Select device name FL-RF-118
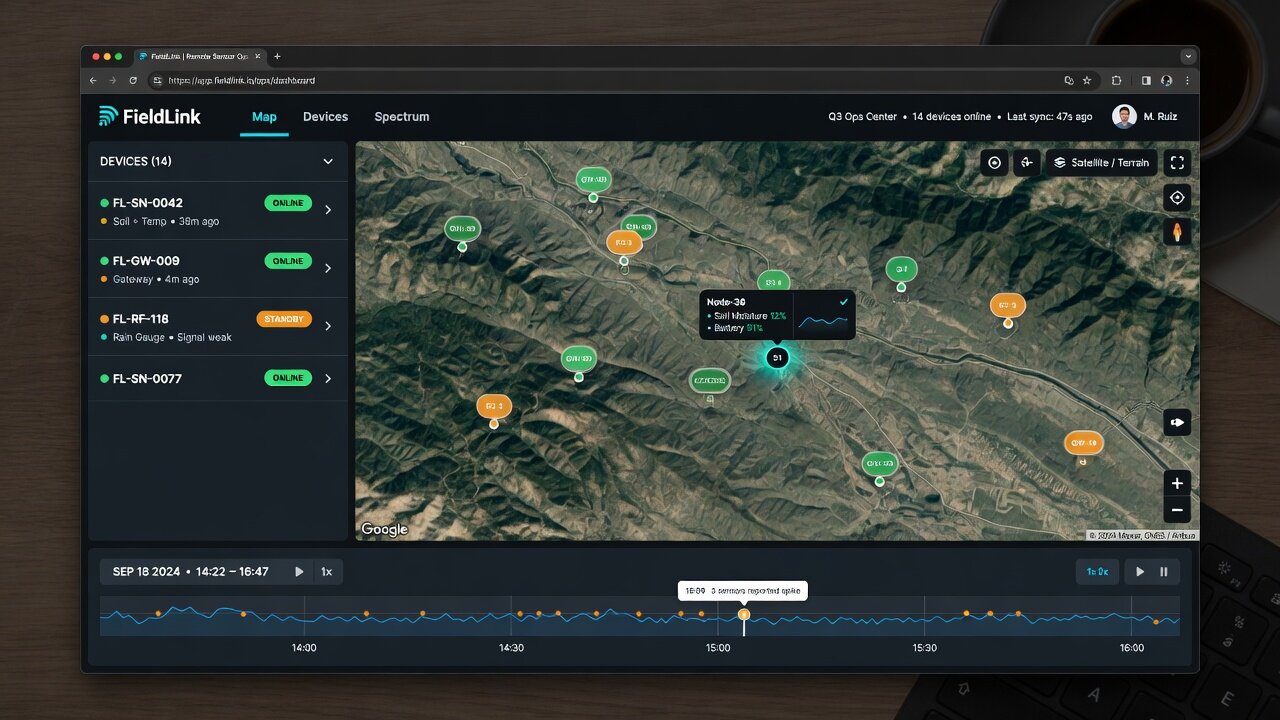Viewport: 1280px width, 720px height. [x=140, y=319]
